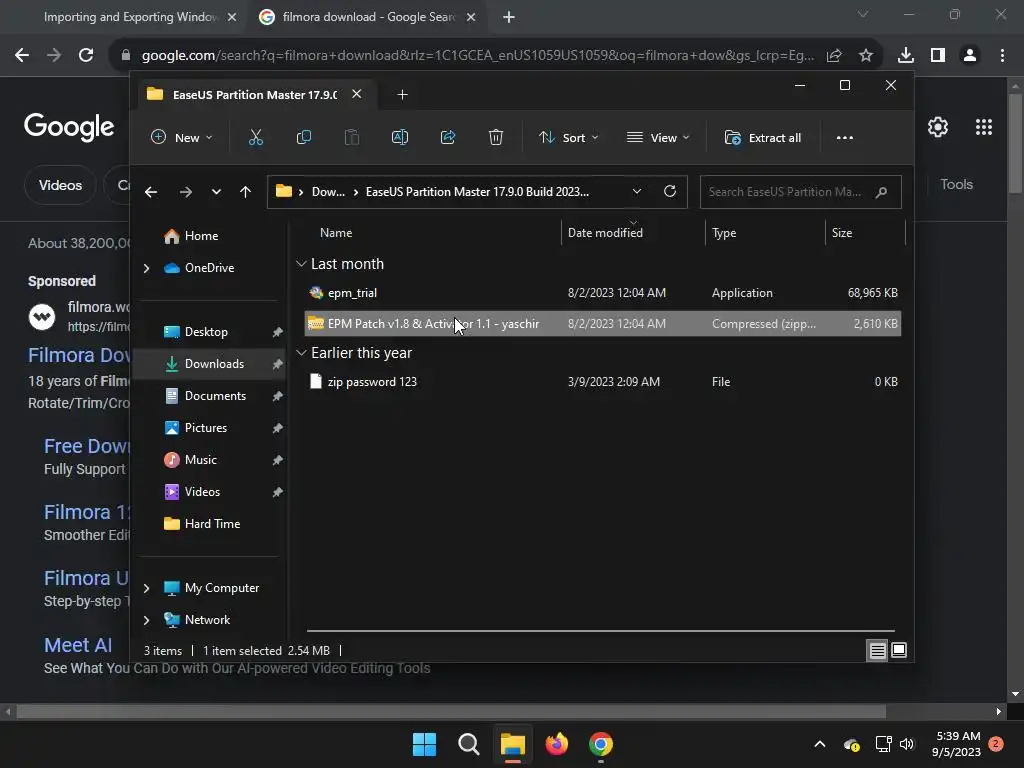Bookmark this page with the star icon

[x=866, y=56]
